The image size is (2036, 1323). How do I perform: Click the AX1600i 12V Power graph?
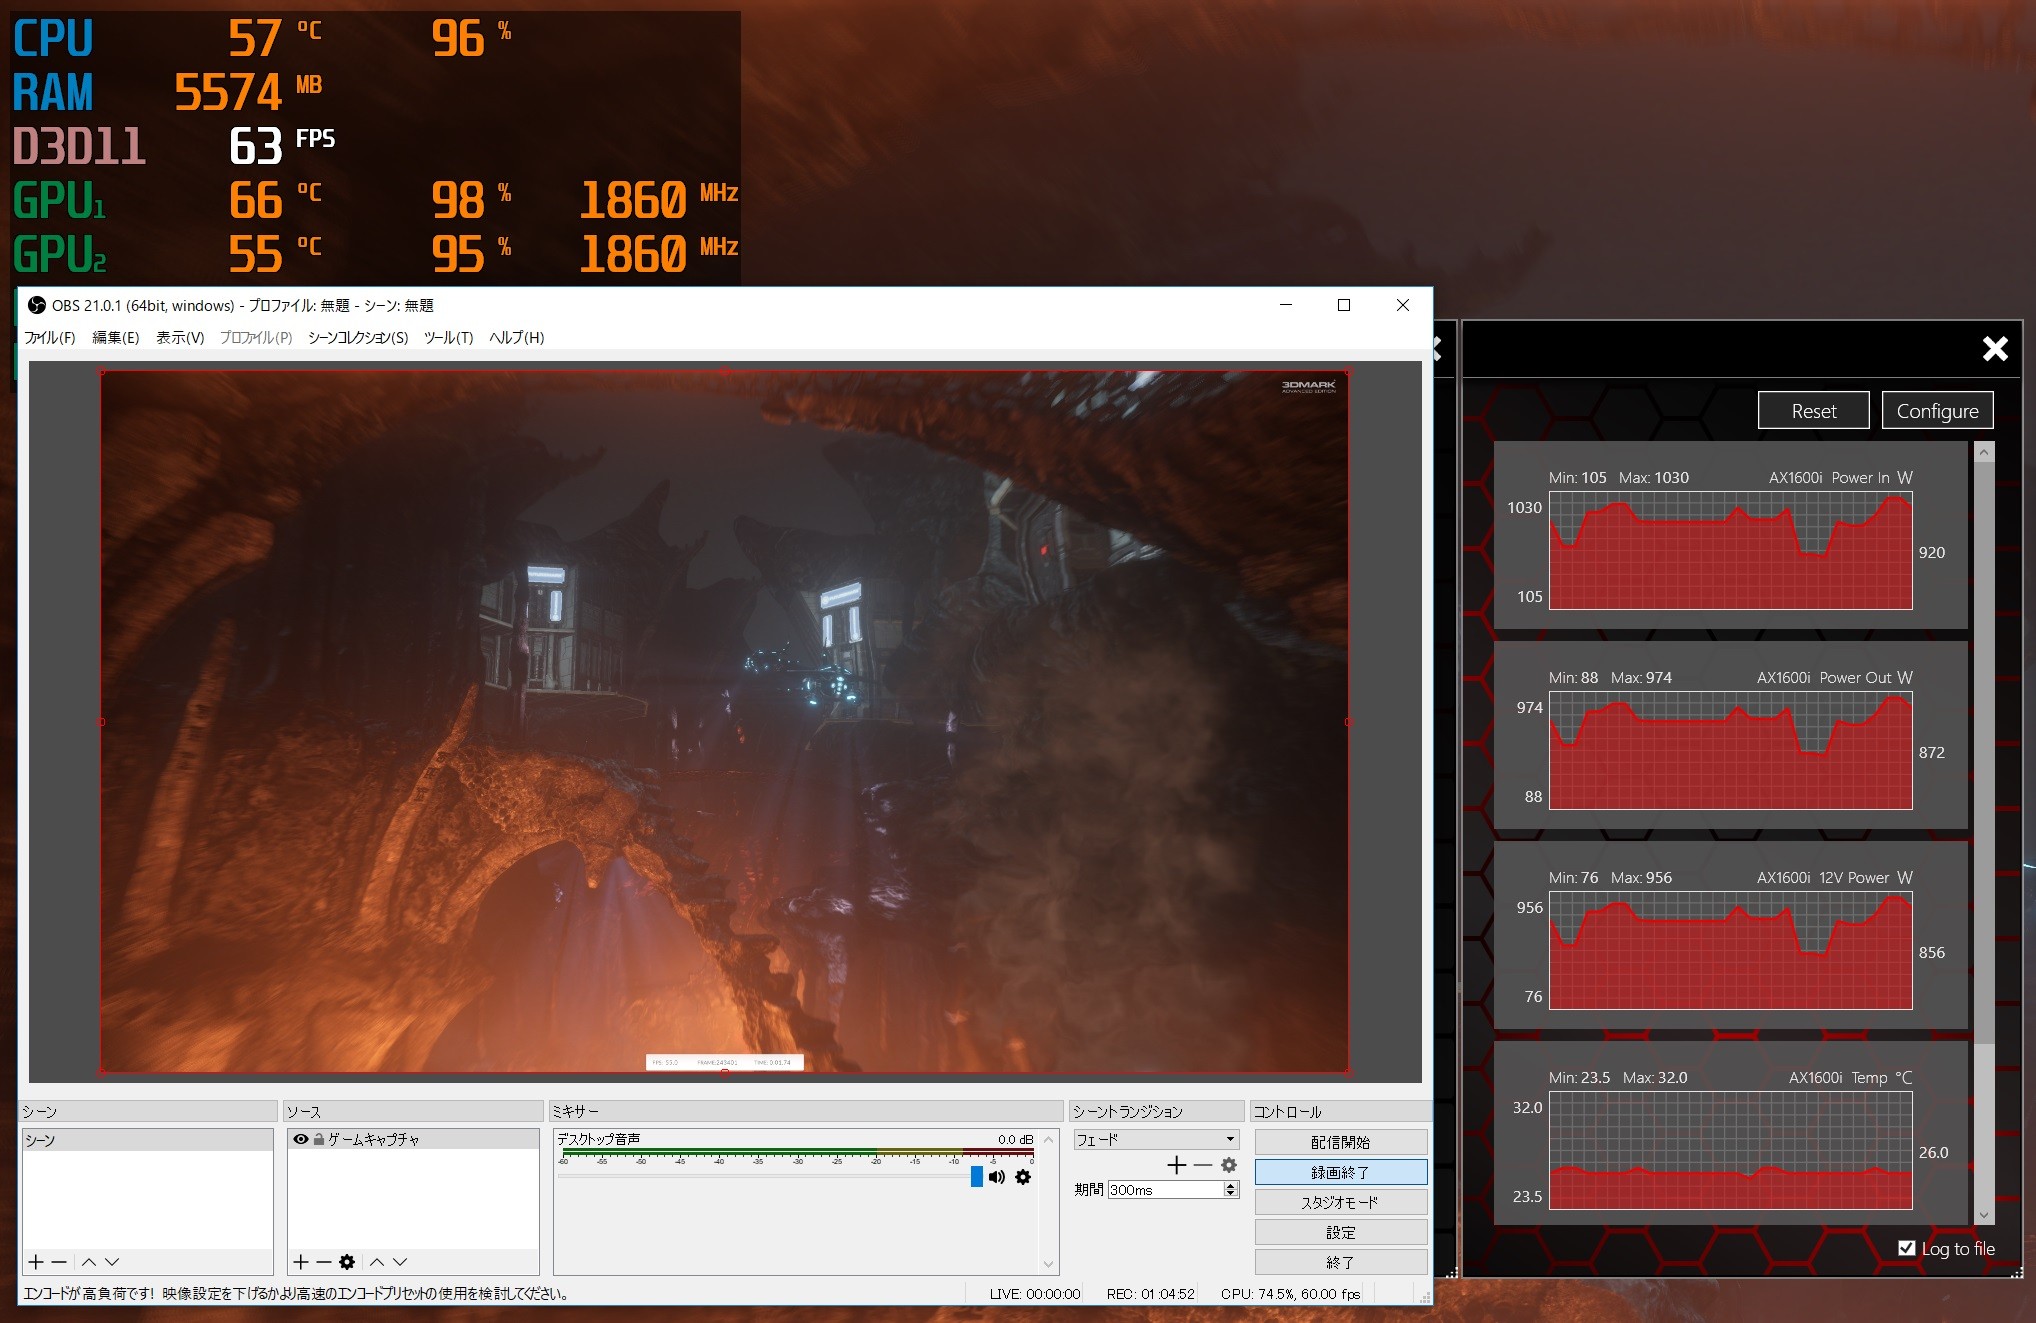pos(1730,951)
